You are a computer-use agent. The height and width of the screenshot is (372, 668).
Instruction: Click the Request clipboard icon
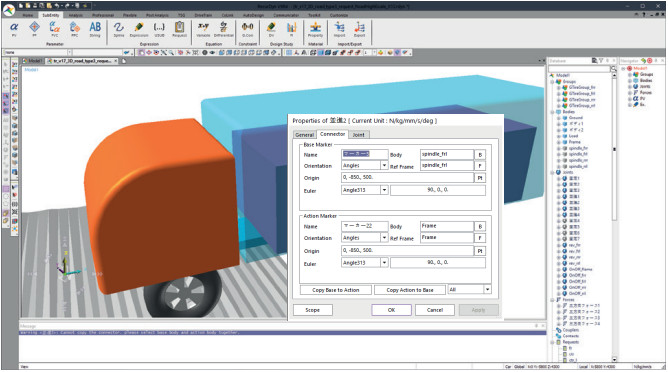point(179,29)
